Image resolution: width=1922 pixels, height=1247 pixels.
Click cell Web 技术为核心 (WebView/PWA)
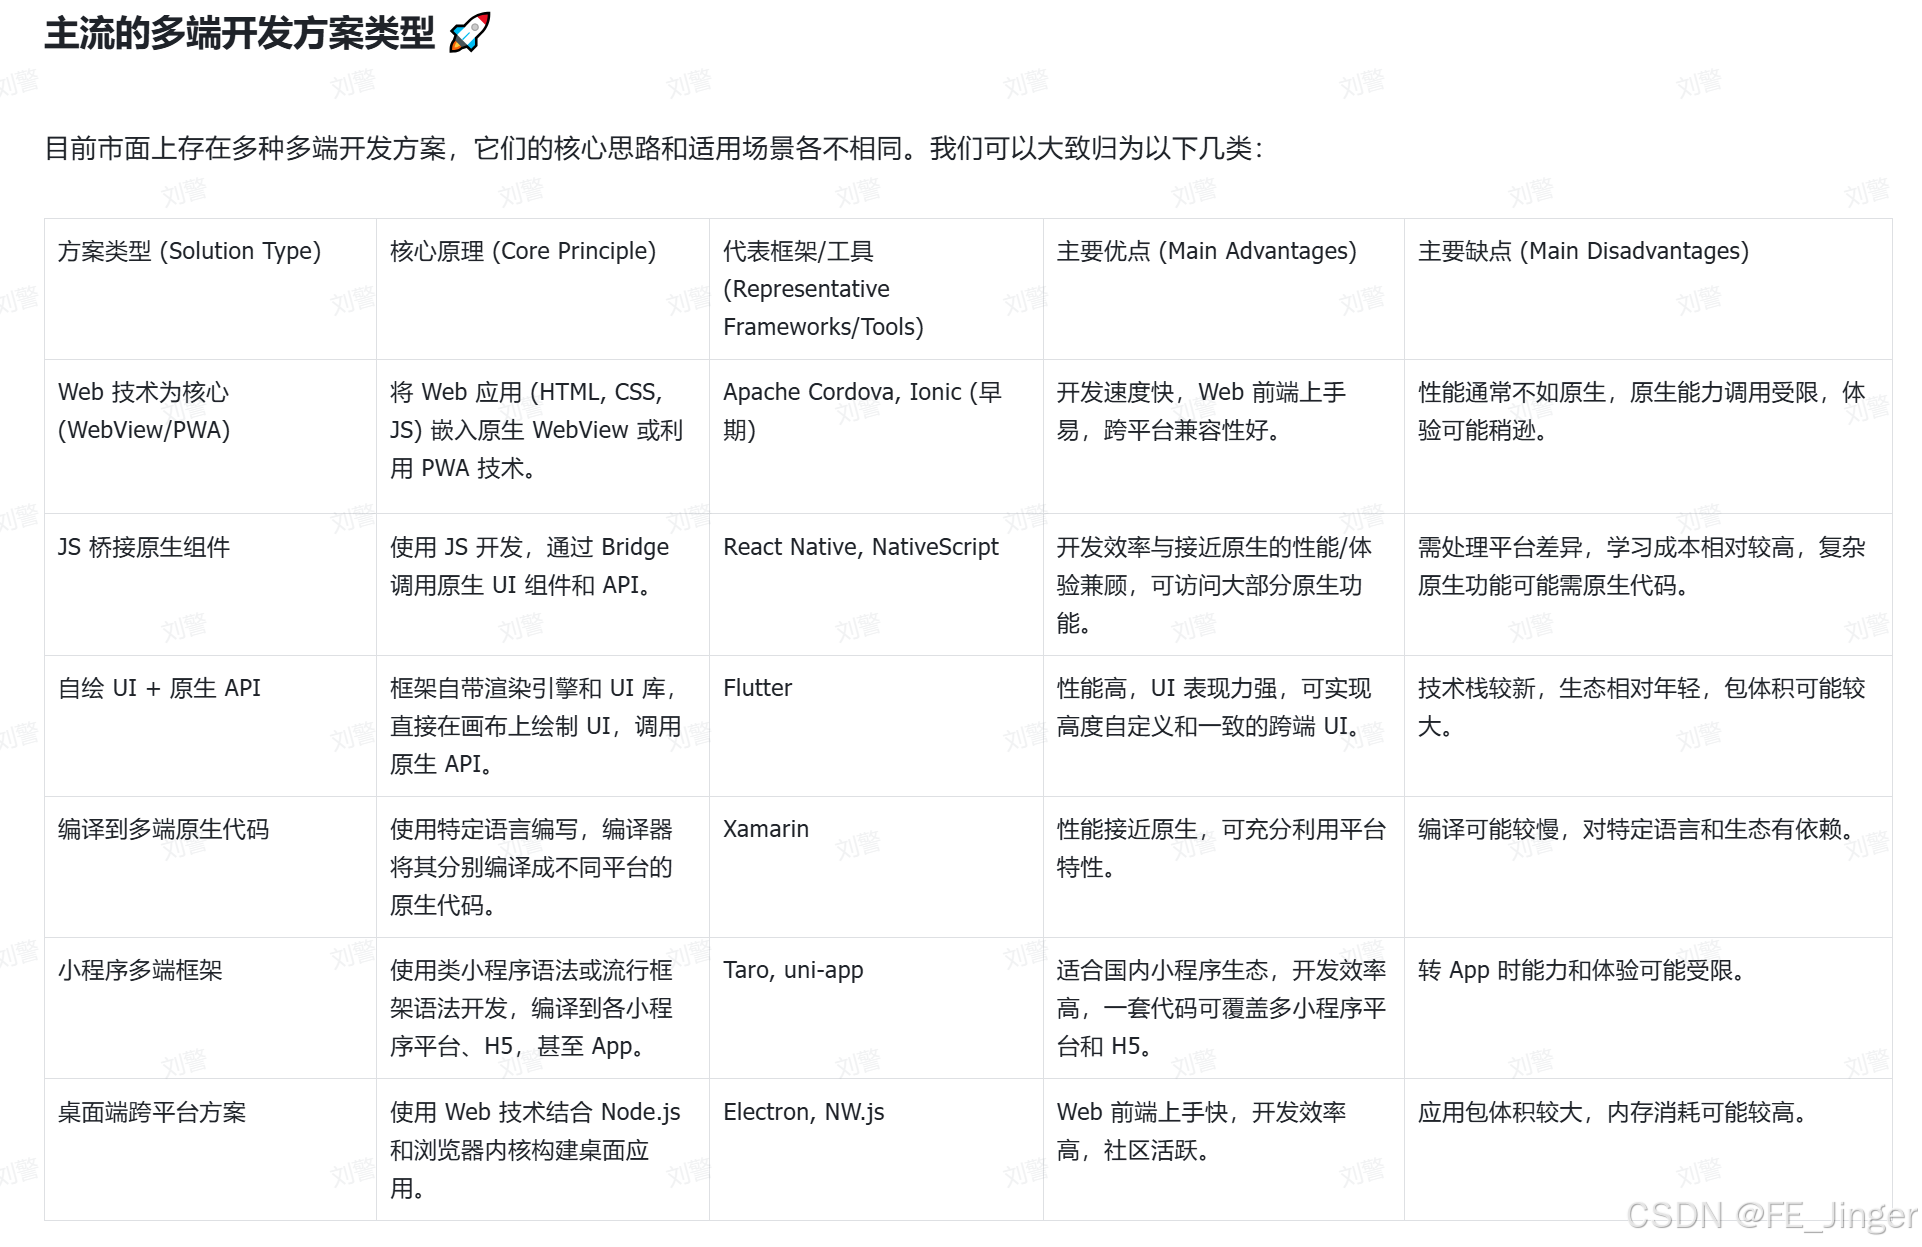tap(210, 437)
